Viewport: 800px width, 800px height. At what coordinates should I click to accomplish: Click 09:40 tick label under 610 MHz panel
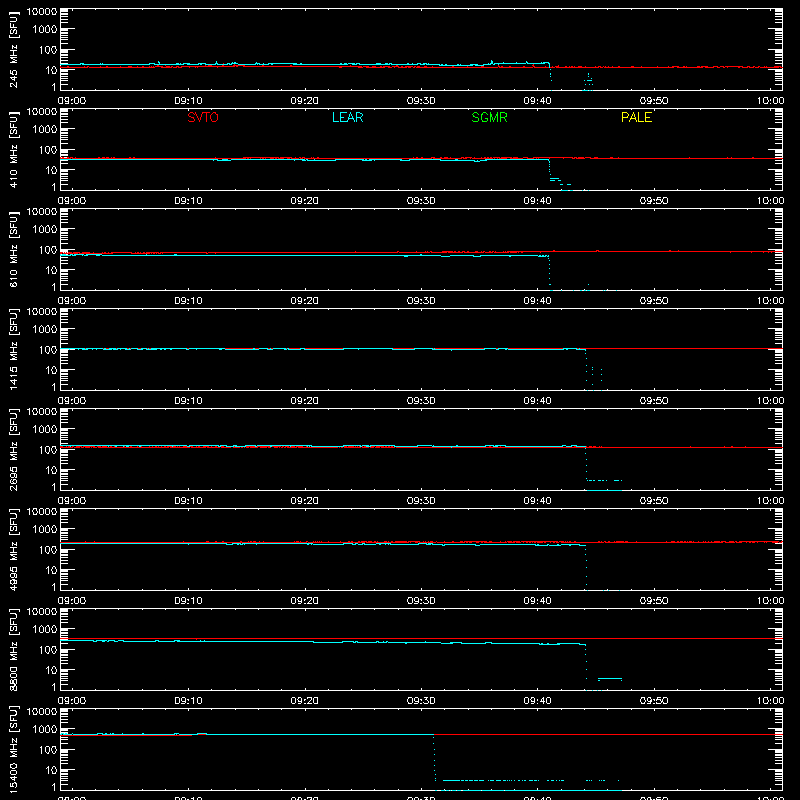(x=537, y=301)
